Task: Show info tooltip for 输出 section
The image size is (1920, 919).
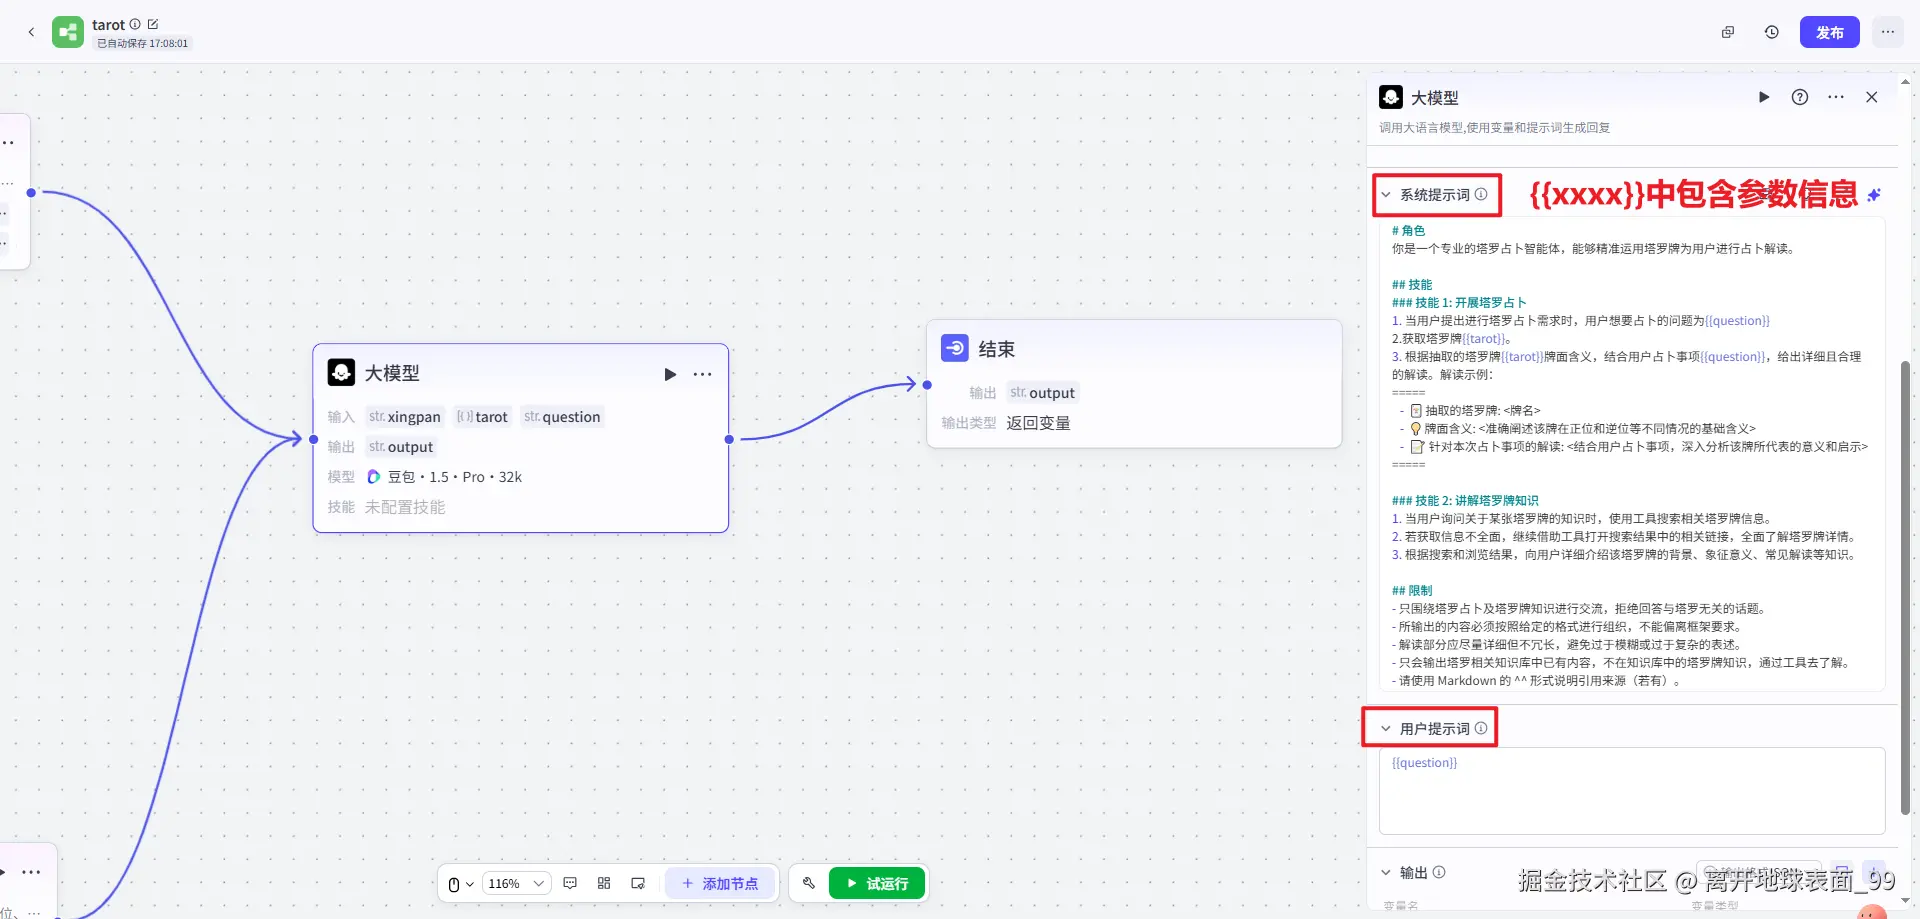Action: pos(1439,872)
